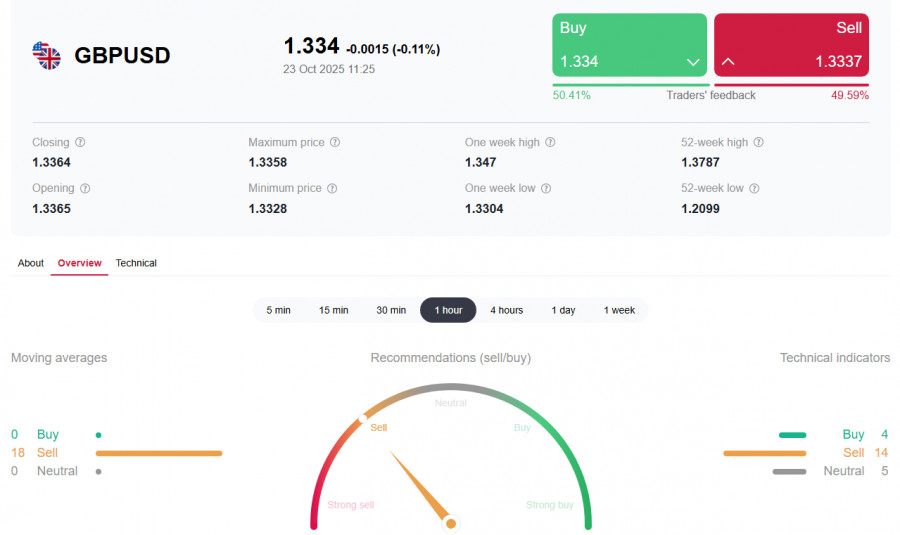This screenshot has width=900, height=535.
Task: Click the Maximum price help icon
Action: pos(335,142)
